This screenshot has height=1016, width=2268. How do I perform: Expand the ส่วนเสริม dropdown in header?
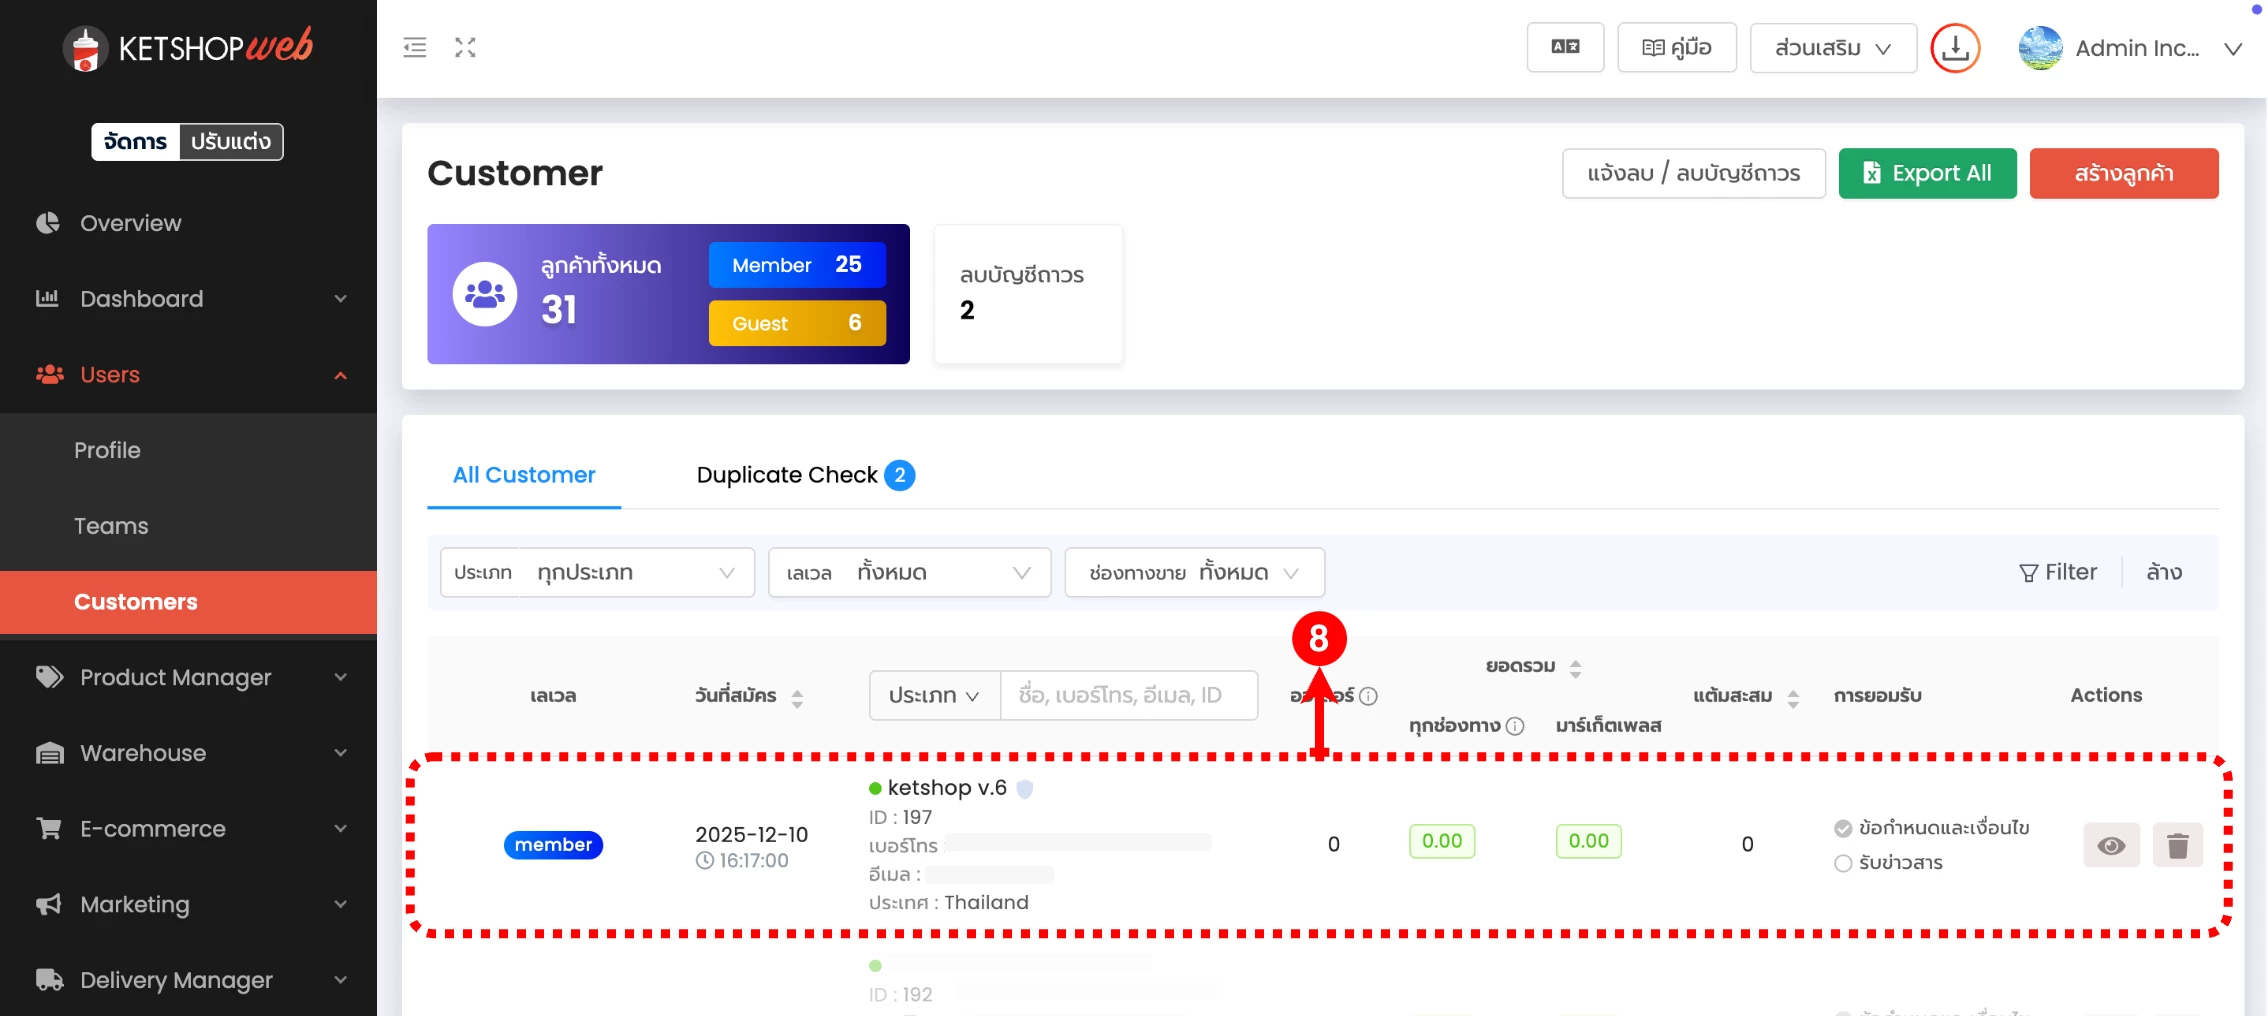click(x=1832, y=48)
